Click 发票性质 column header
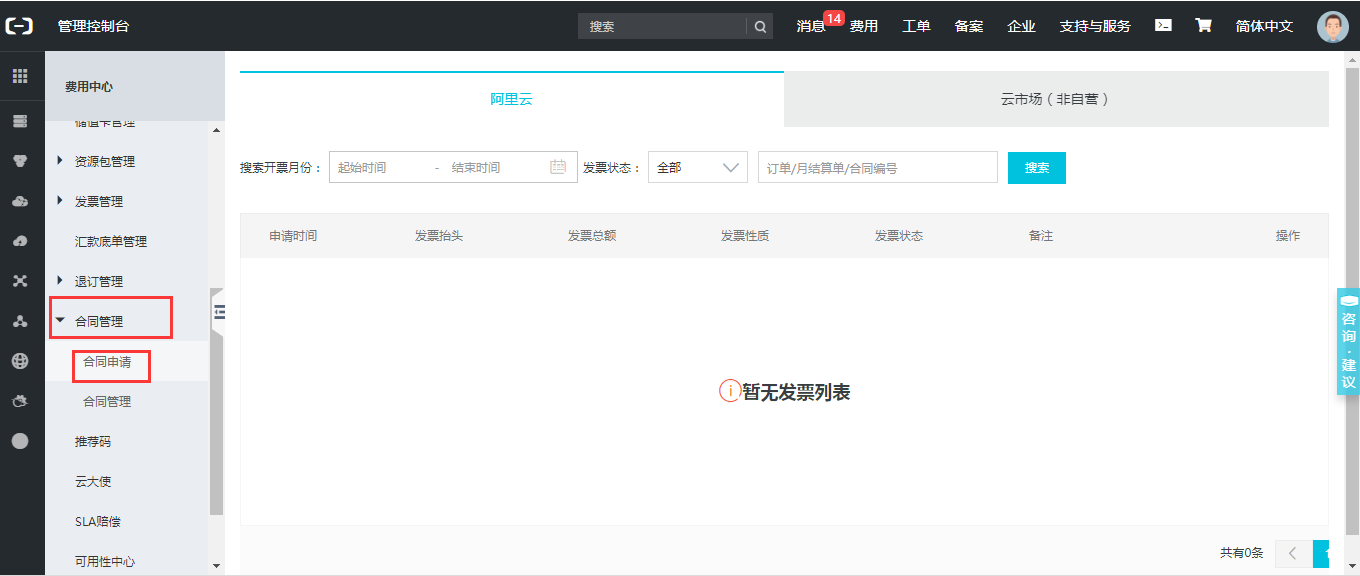 tap(745, 236)
